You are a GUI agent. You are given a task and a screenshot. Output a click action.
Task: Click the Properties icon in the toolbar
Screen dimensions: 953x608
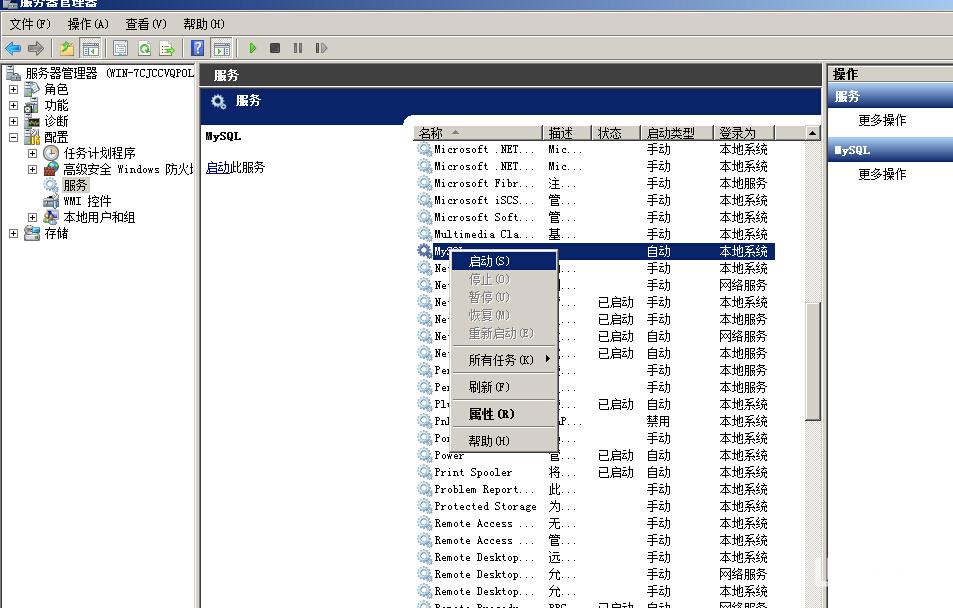[x=121, y=48]
